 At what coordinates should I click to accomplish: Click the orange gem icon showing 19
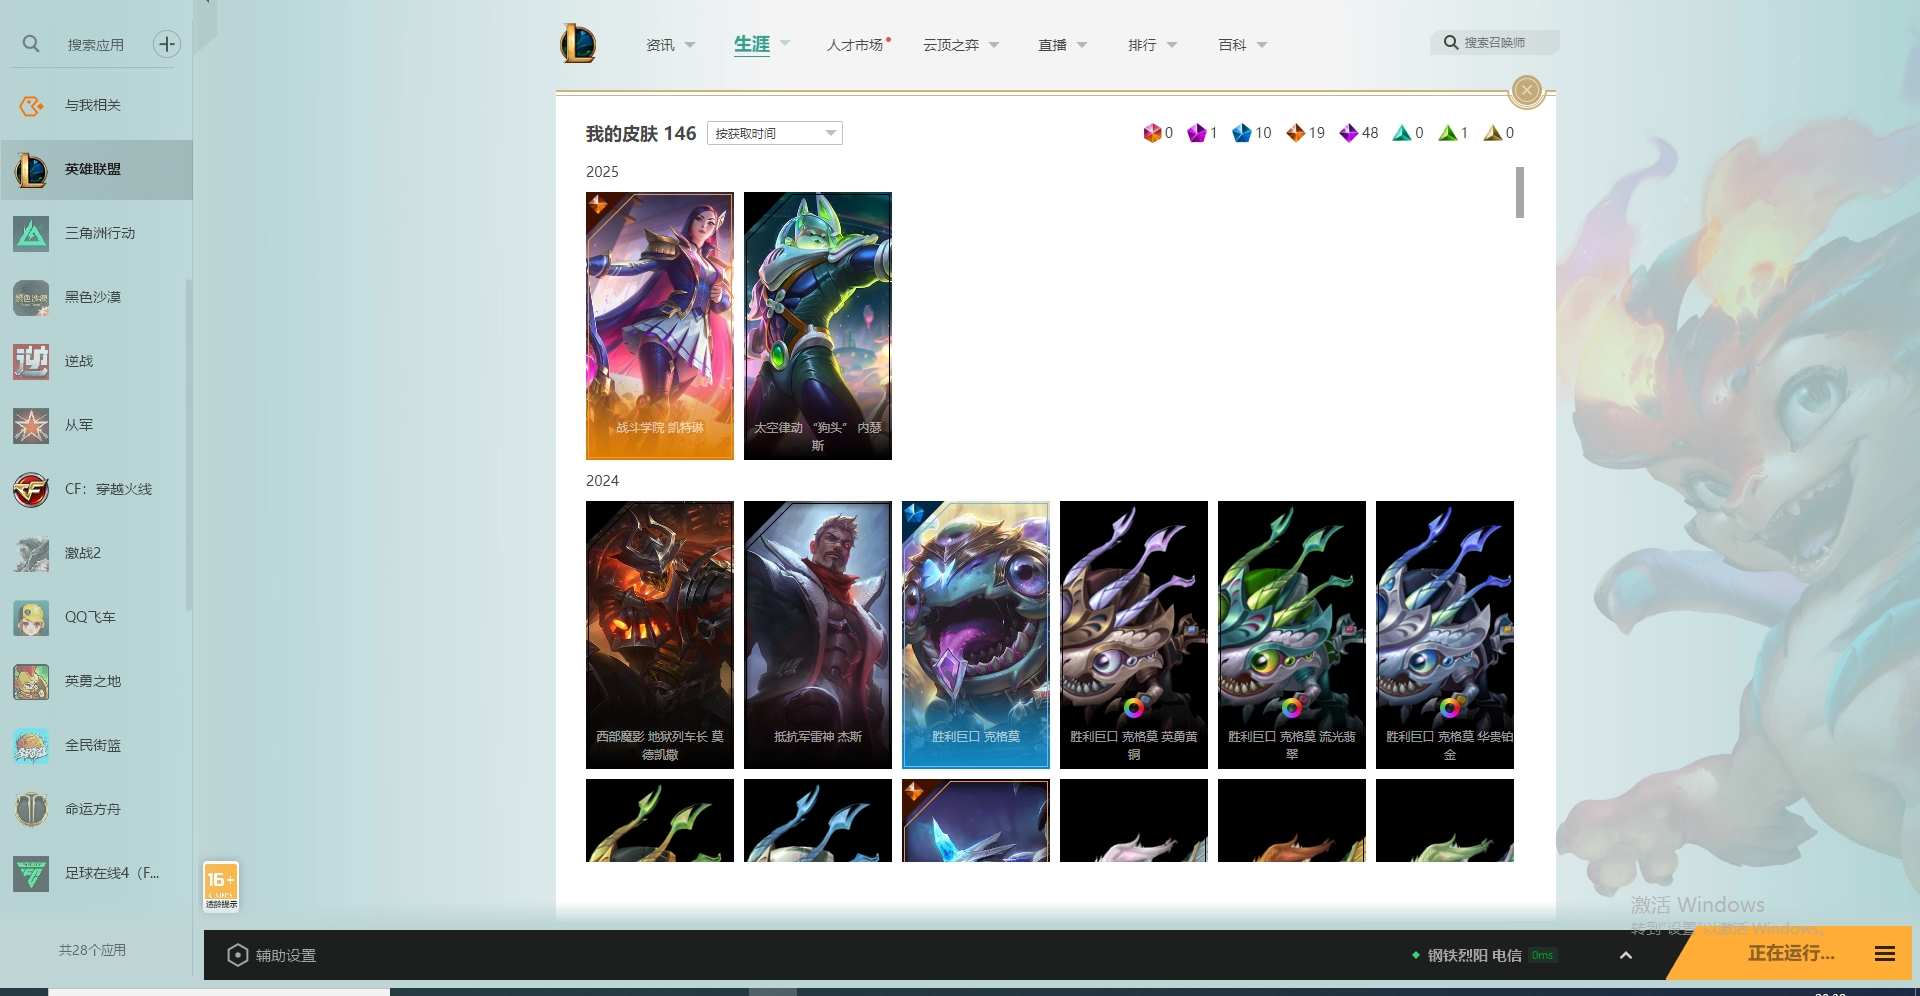coord(1295,133)
